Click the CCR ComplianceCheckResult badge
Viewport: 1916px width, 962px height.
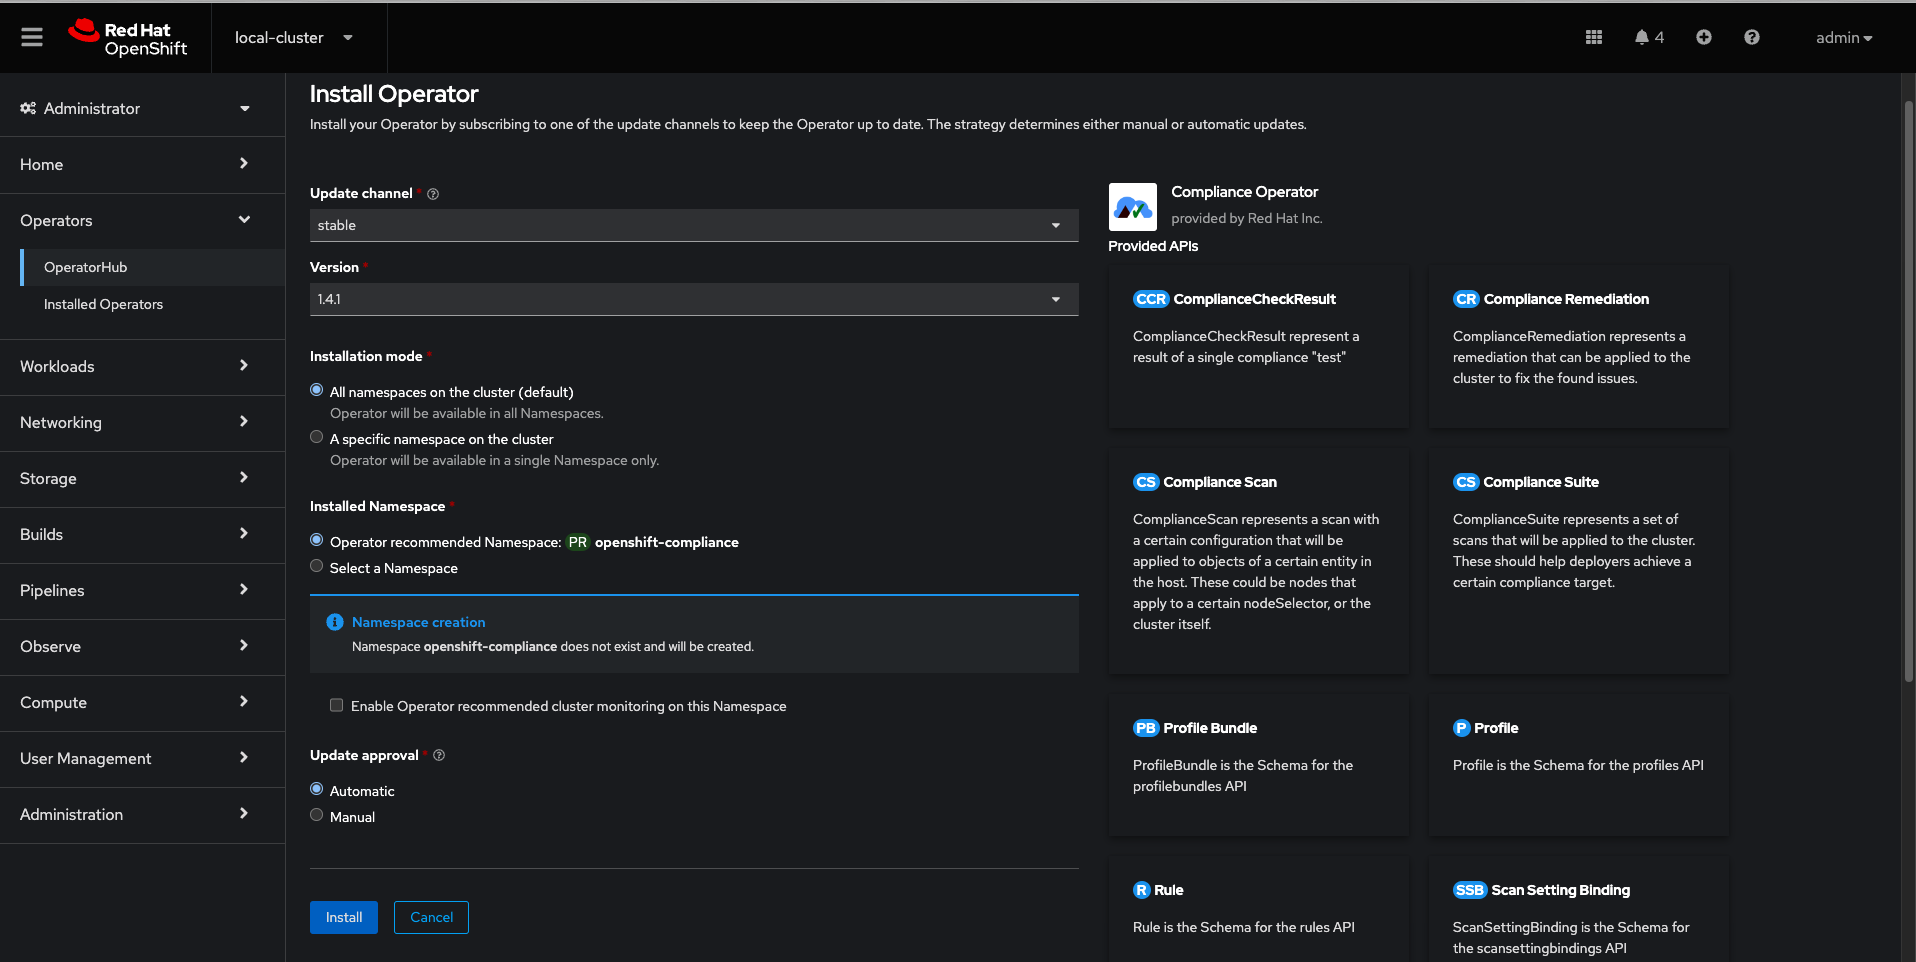coord(1151,299)
